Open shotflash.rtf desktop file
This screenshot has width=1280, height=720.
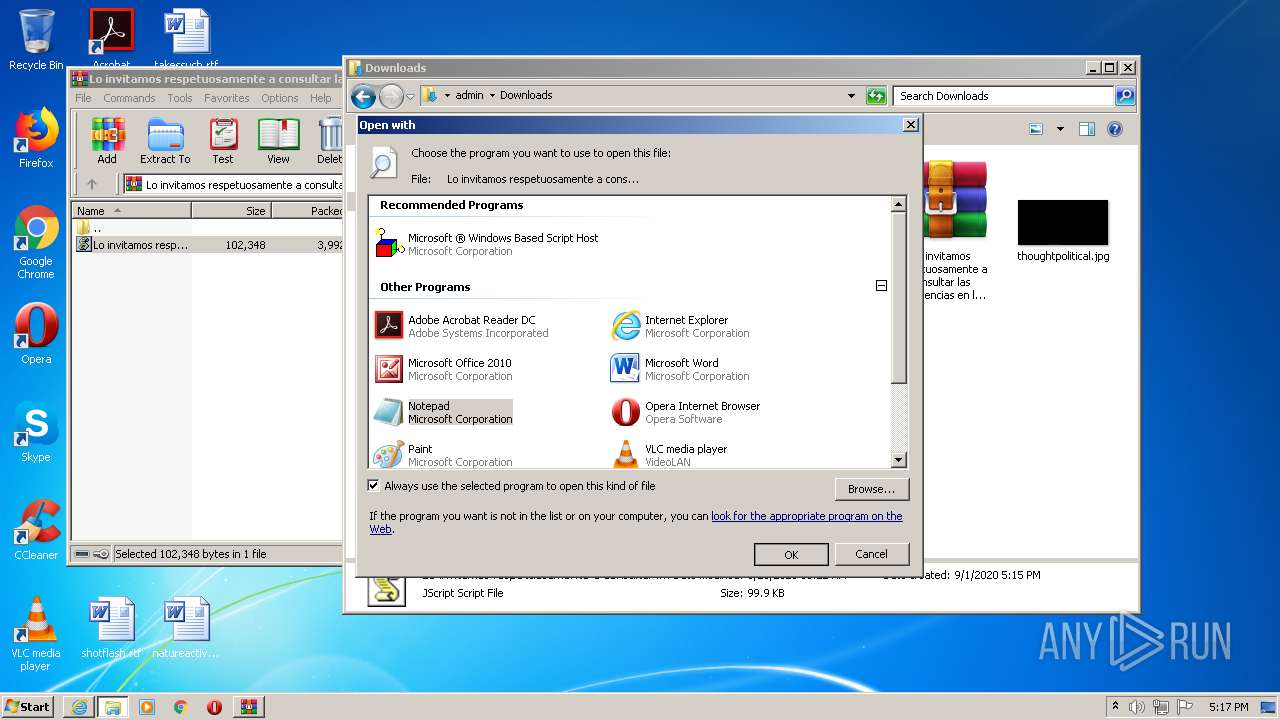point(110,627)
